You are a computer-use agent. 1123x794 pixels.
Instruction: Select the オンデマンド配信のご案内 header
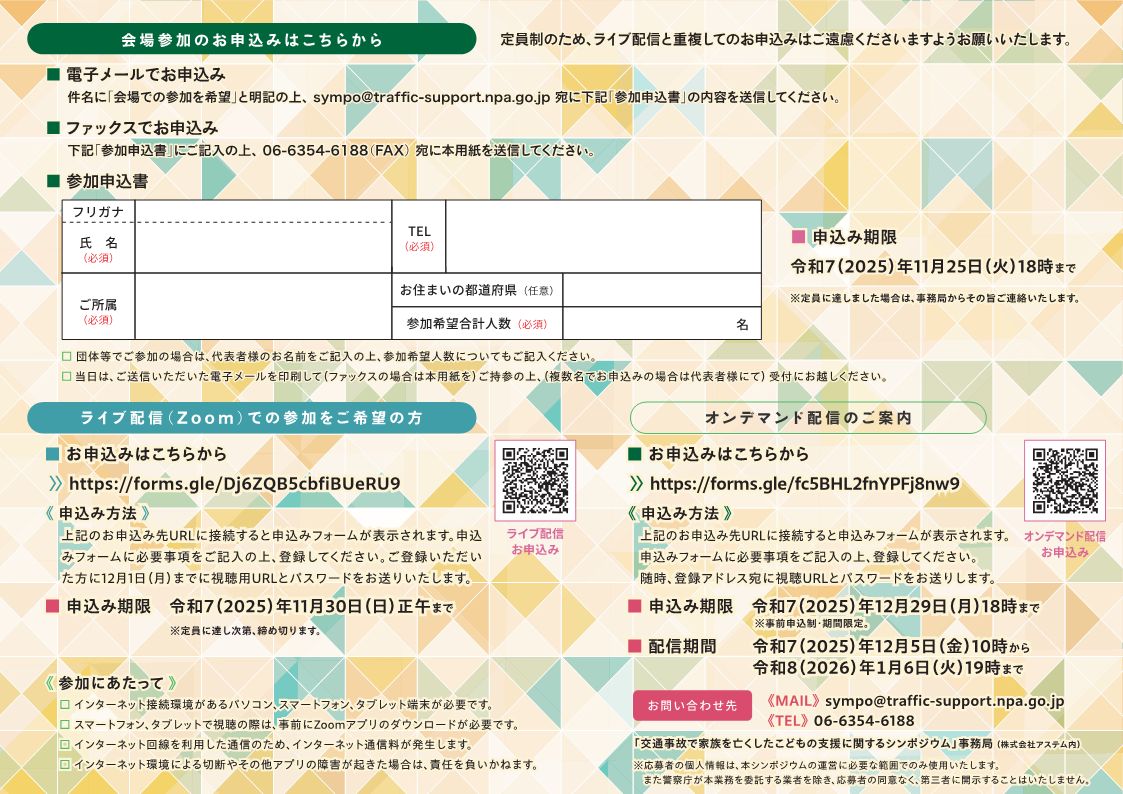pos(807,417)
